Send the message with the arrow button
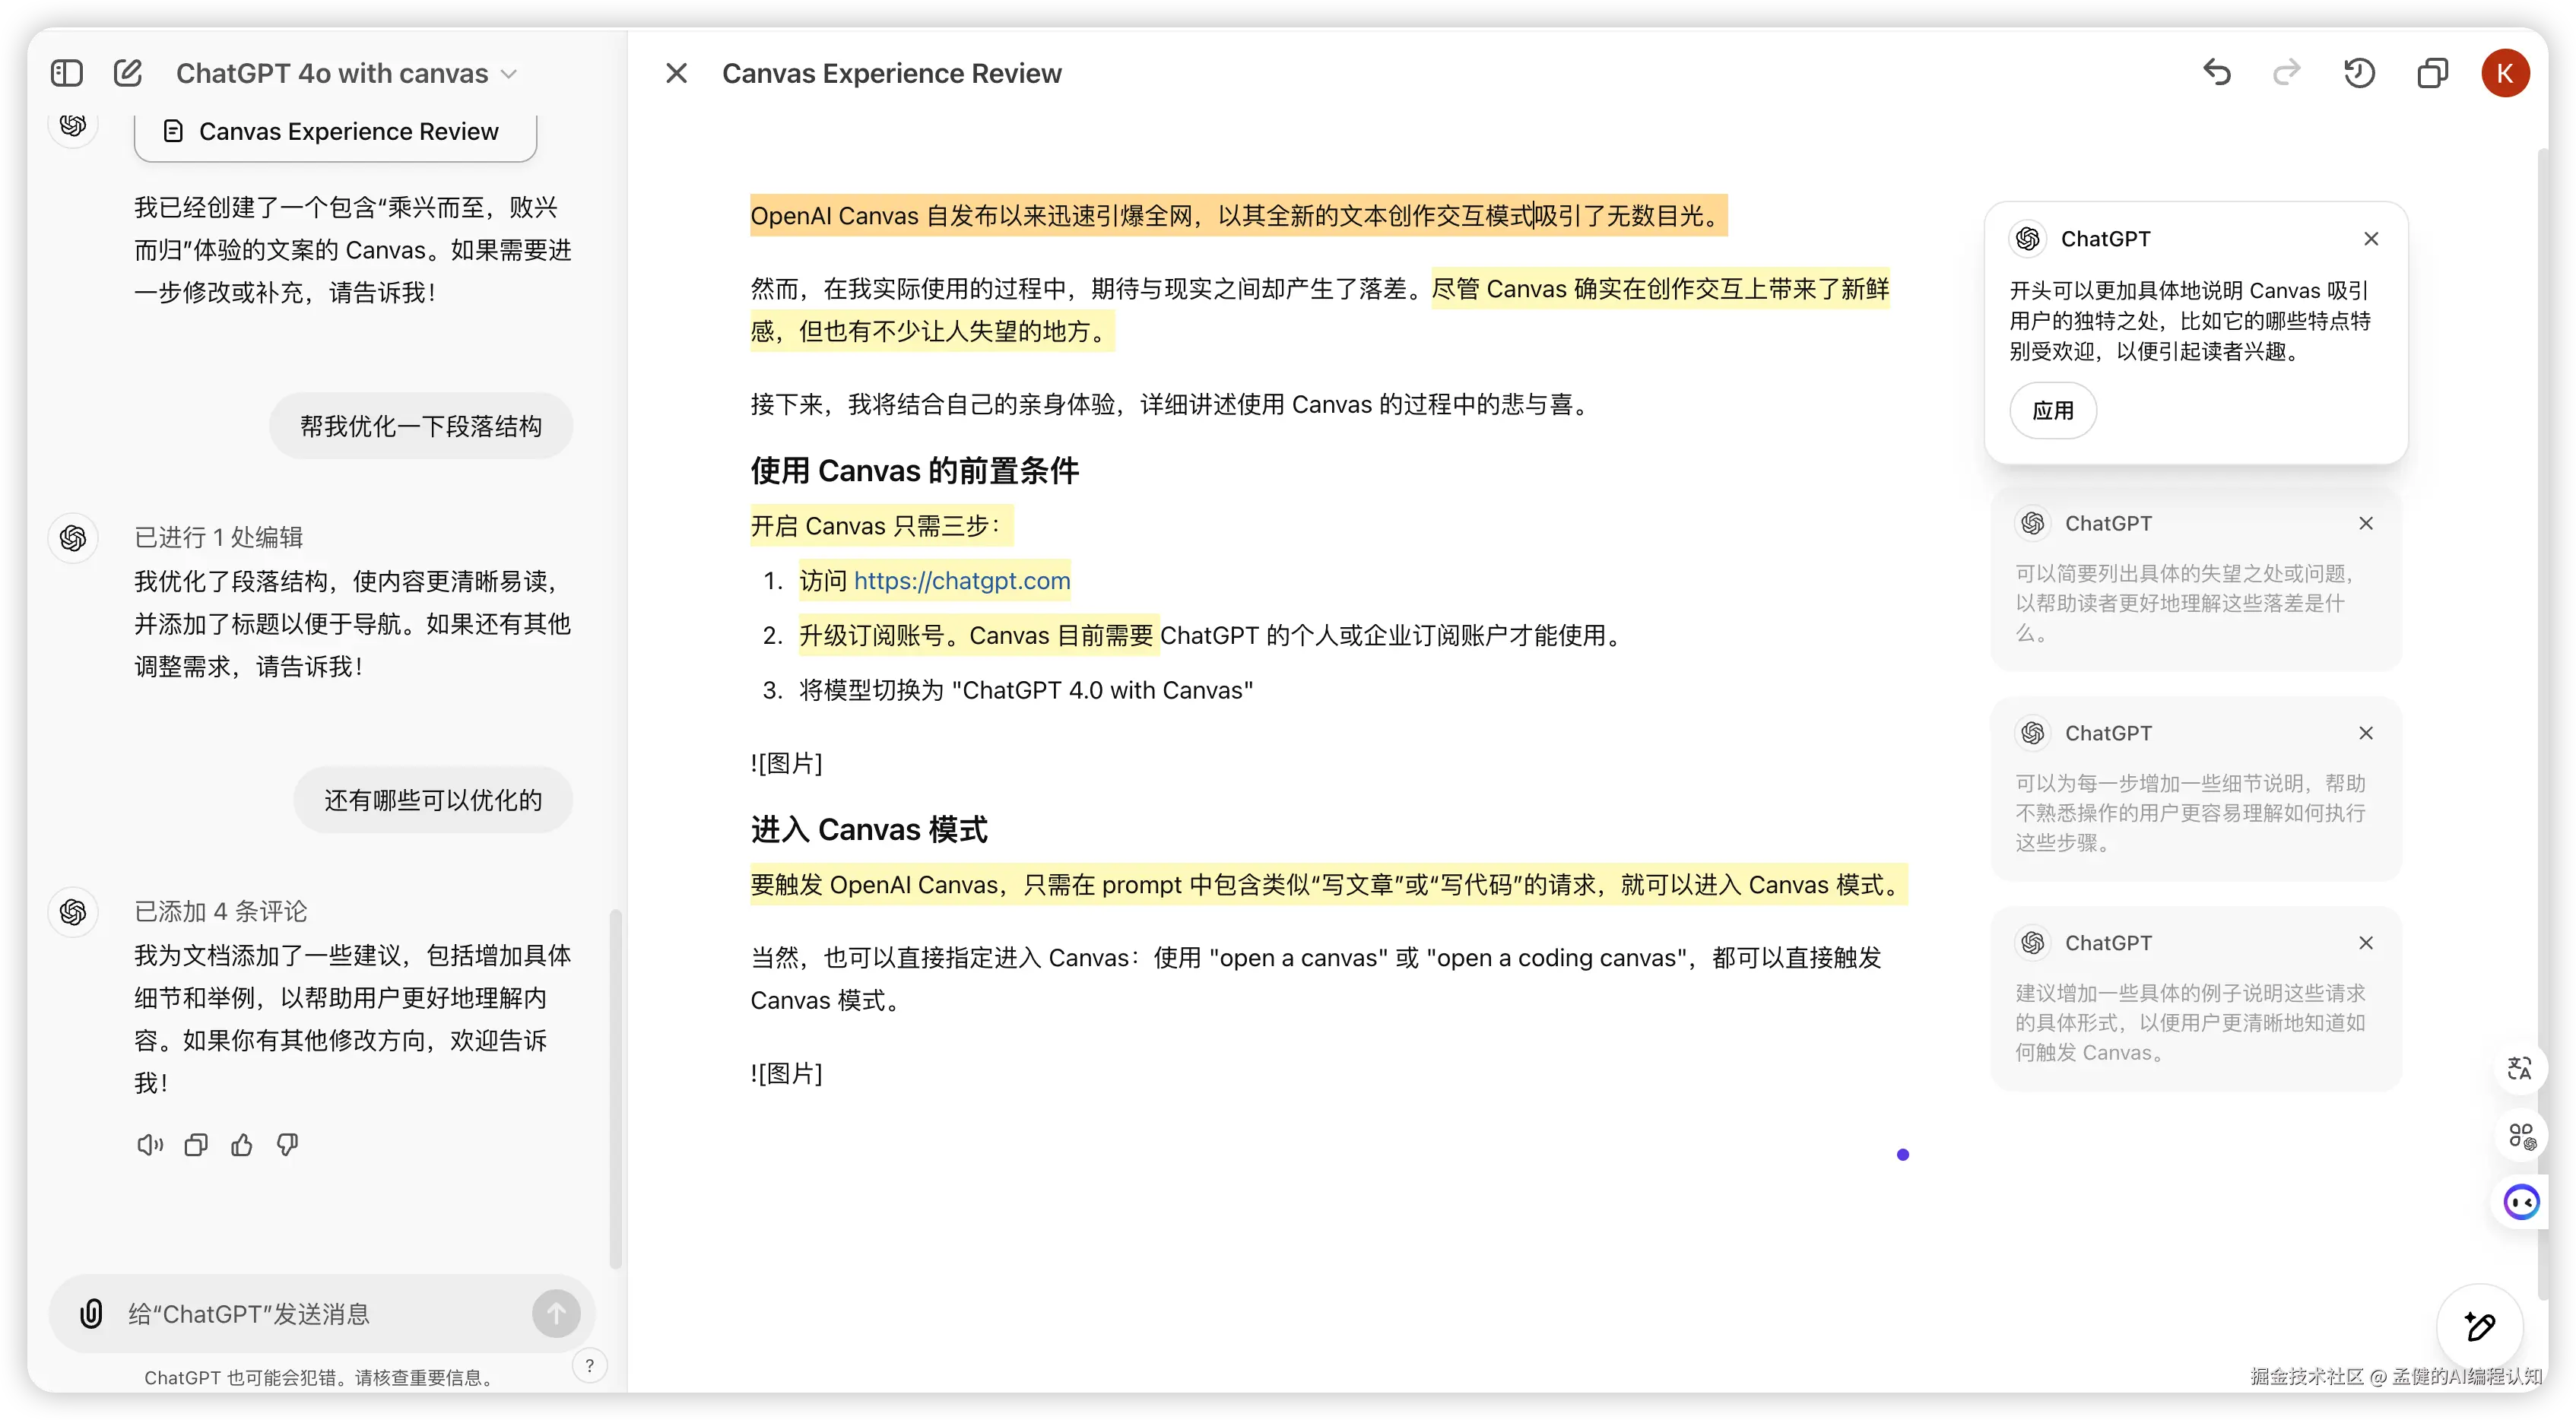 (x=556, y=1314)
